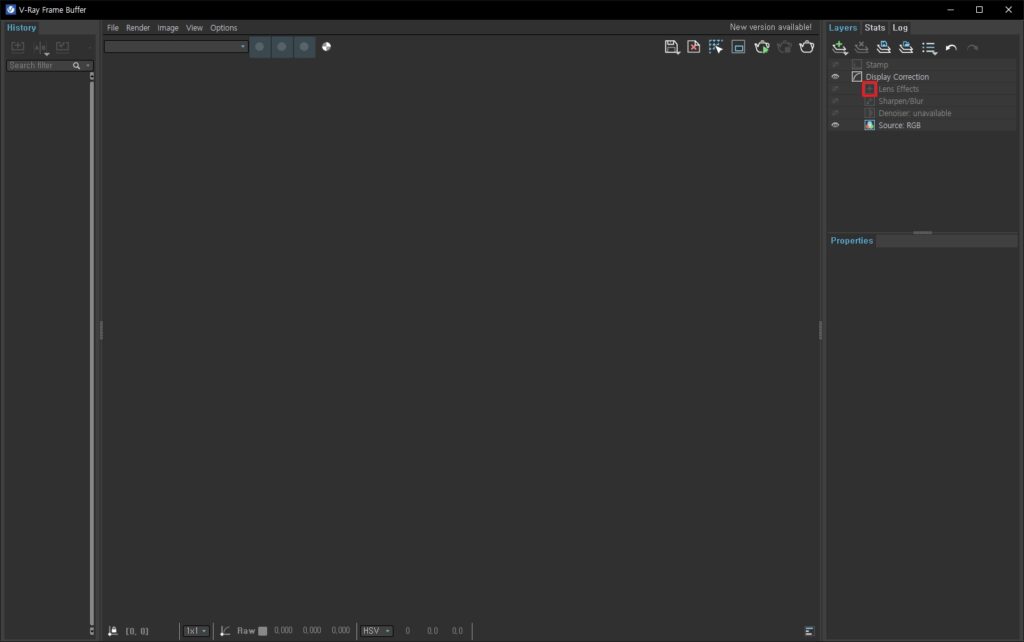
Task: Click the Render teapot icon
Action: click(806, 47)
